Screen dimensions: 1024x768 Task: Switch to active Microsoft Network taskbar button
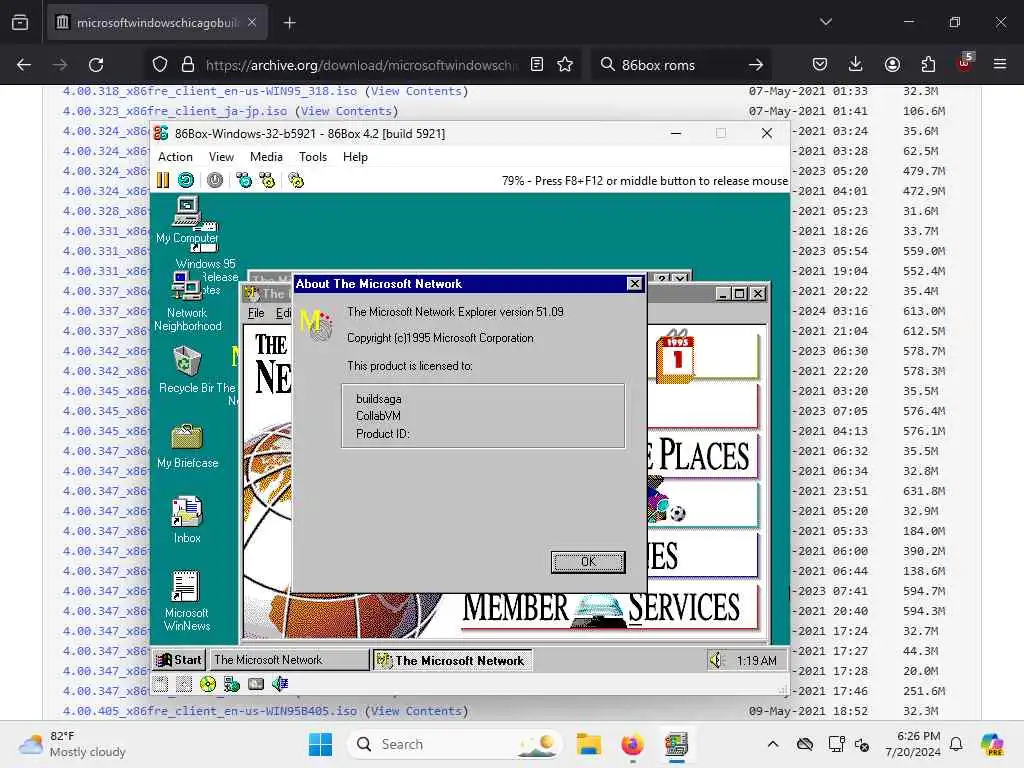coord(453,660)
